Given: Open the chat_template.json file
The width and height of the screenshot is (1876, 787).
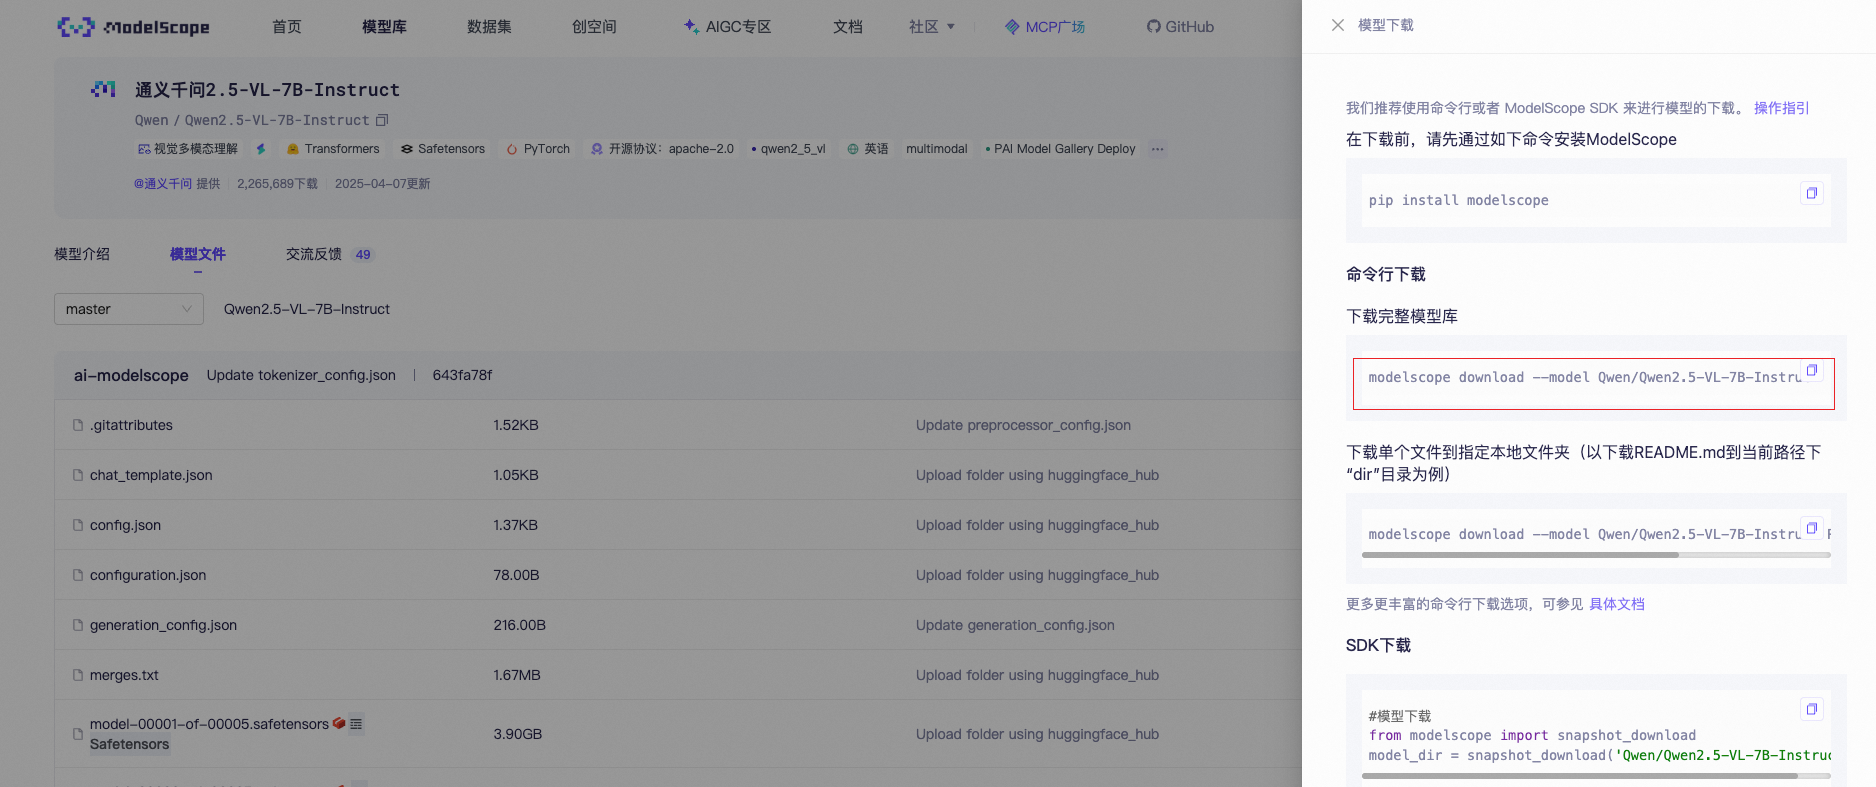Looking at the screenshot, I should coord(151,475).
